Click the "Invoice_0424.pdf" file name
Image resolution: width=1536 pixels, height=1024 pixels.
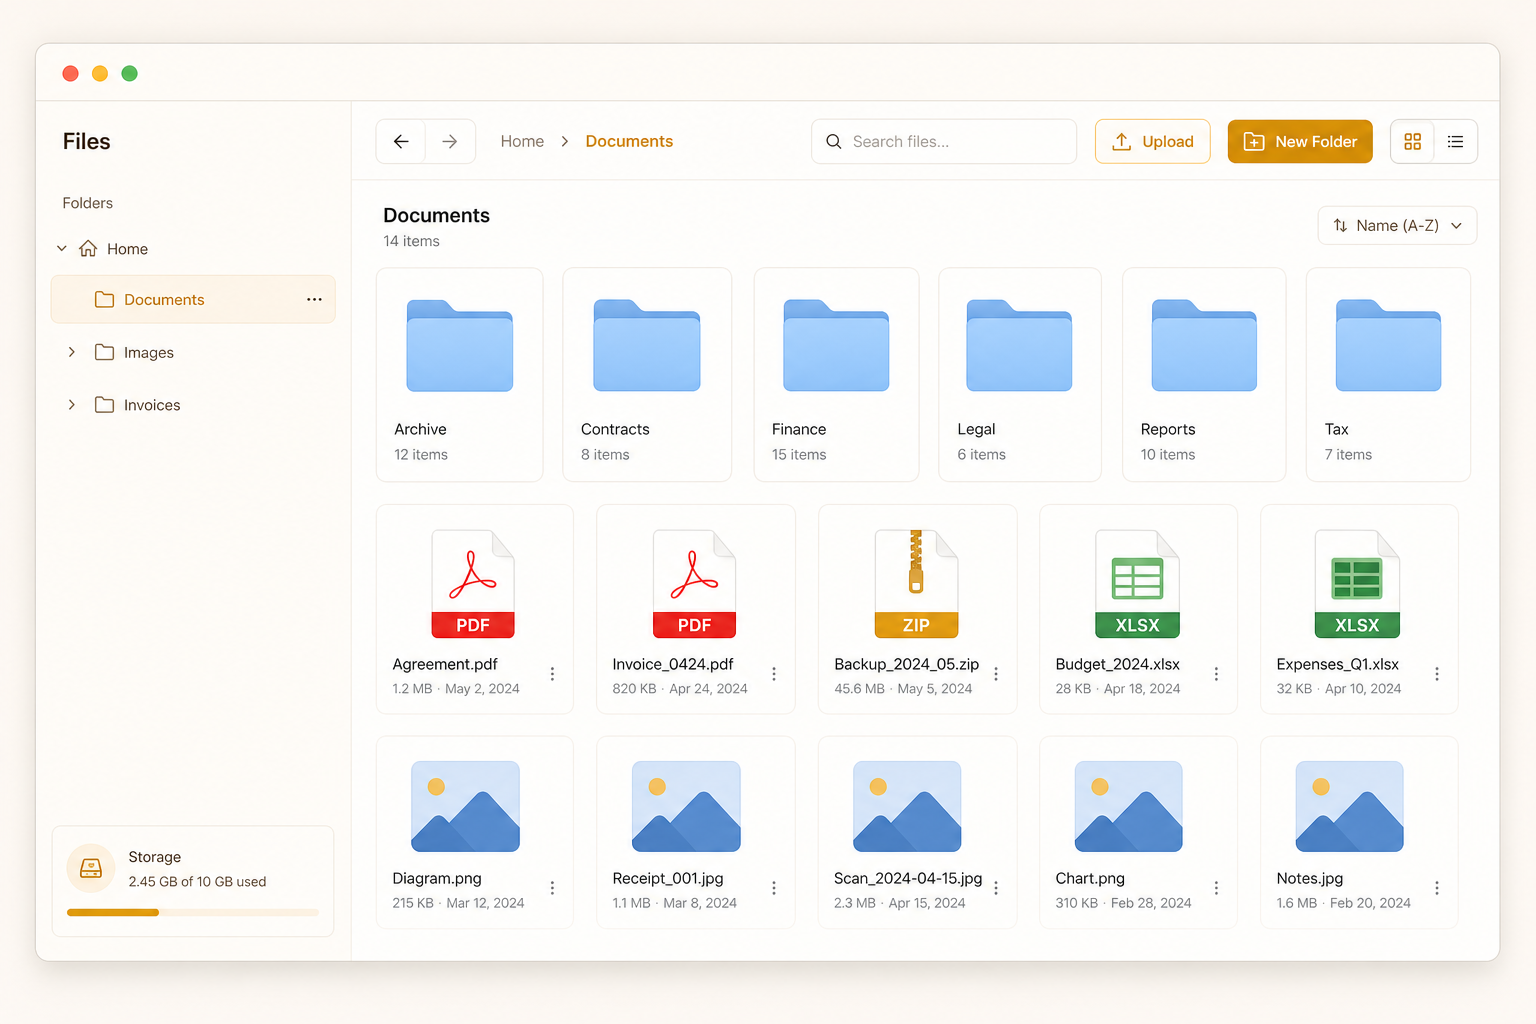tap(673, 664)
